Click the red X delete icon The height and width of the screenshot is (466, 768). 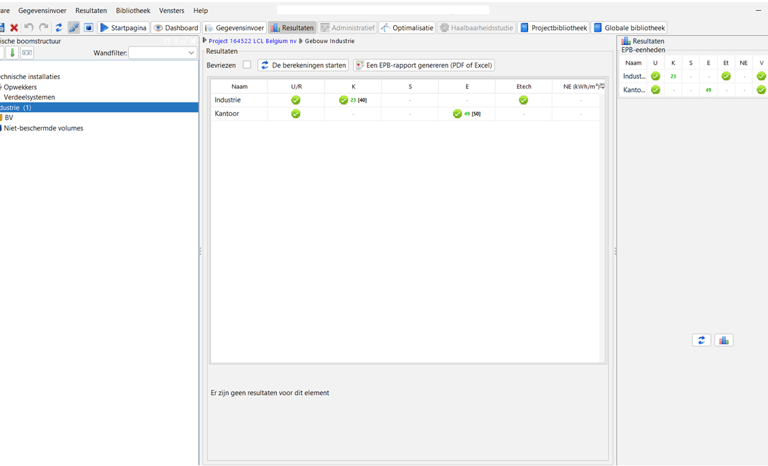(14, 28)
